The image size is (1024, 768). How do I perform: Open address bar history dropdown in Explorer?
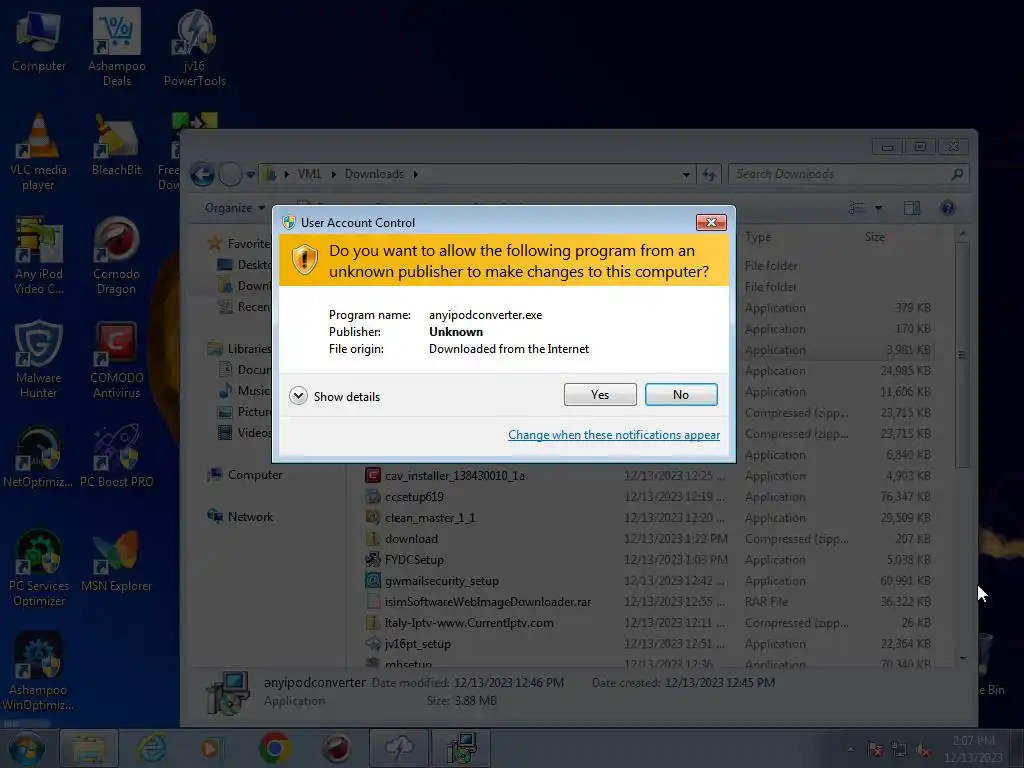[x=686, y=174]
